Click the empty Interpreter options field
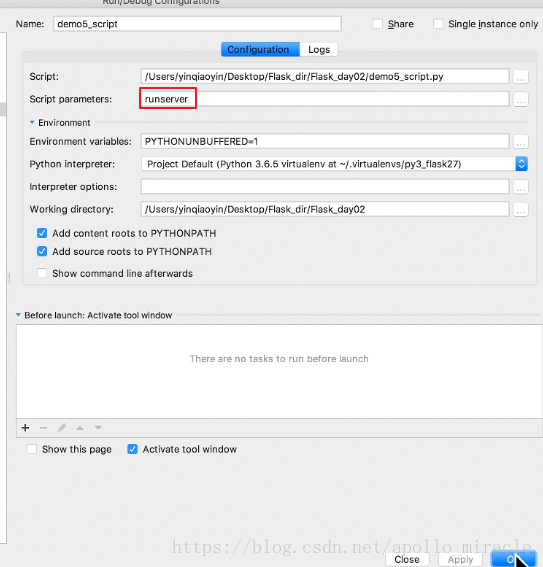The width and height of the screenshot is (543, 567). tap(325, 187)
